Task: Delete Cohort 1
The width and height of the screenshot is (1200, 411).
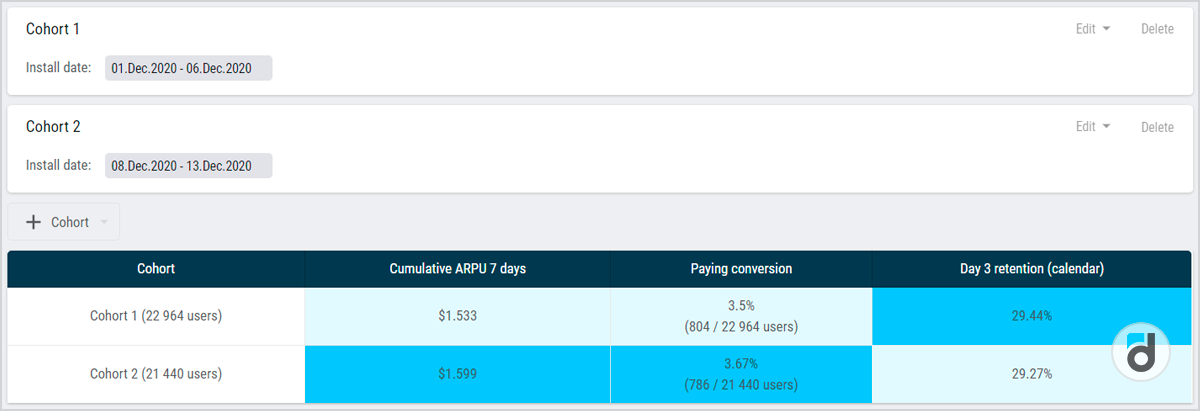Action: (x=1157, y=29)
